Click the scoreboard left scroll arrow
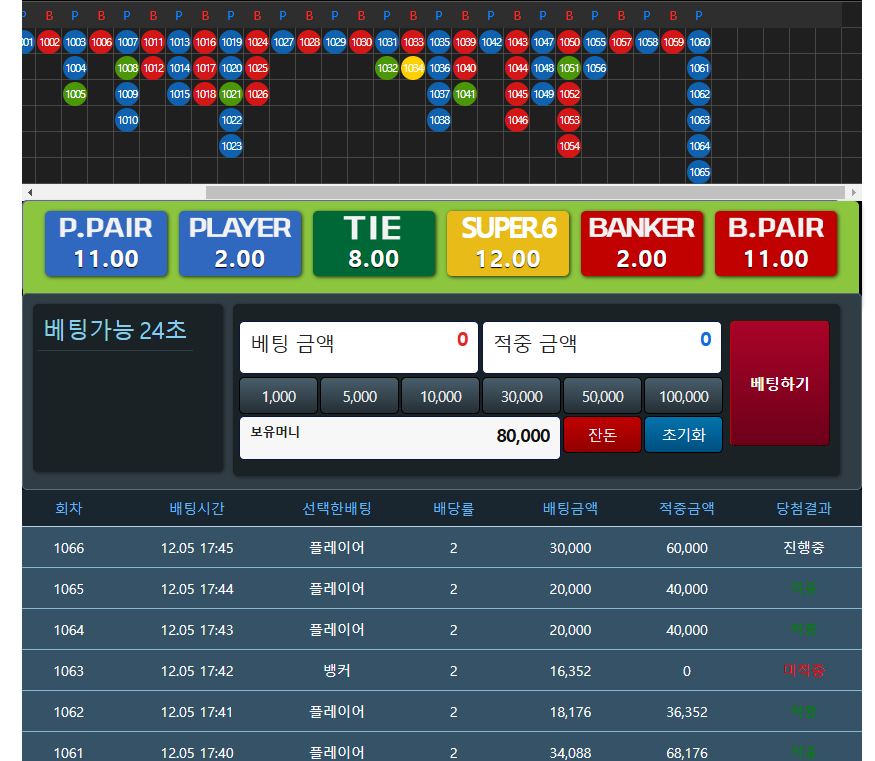 (x=30, y=192)
